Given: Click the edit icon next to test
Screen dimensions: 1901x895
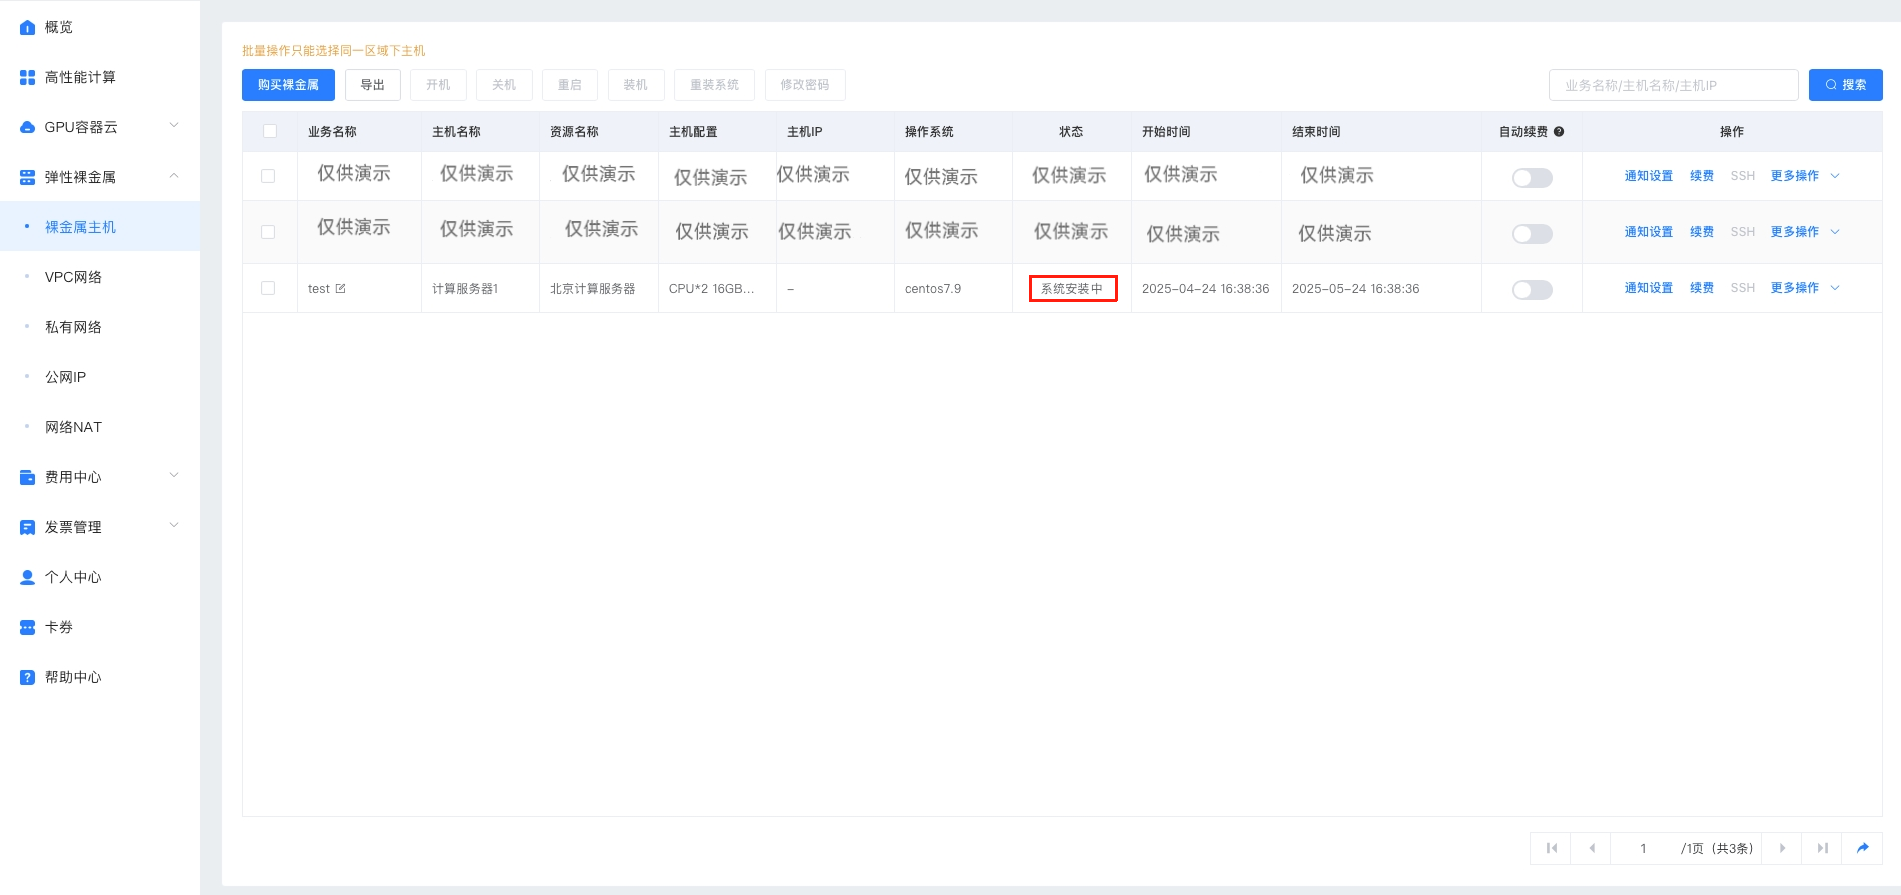Looking at the screenshot, I should pyautogui.click(x=340, y=289).
